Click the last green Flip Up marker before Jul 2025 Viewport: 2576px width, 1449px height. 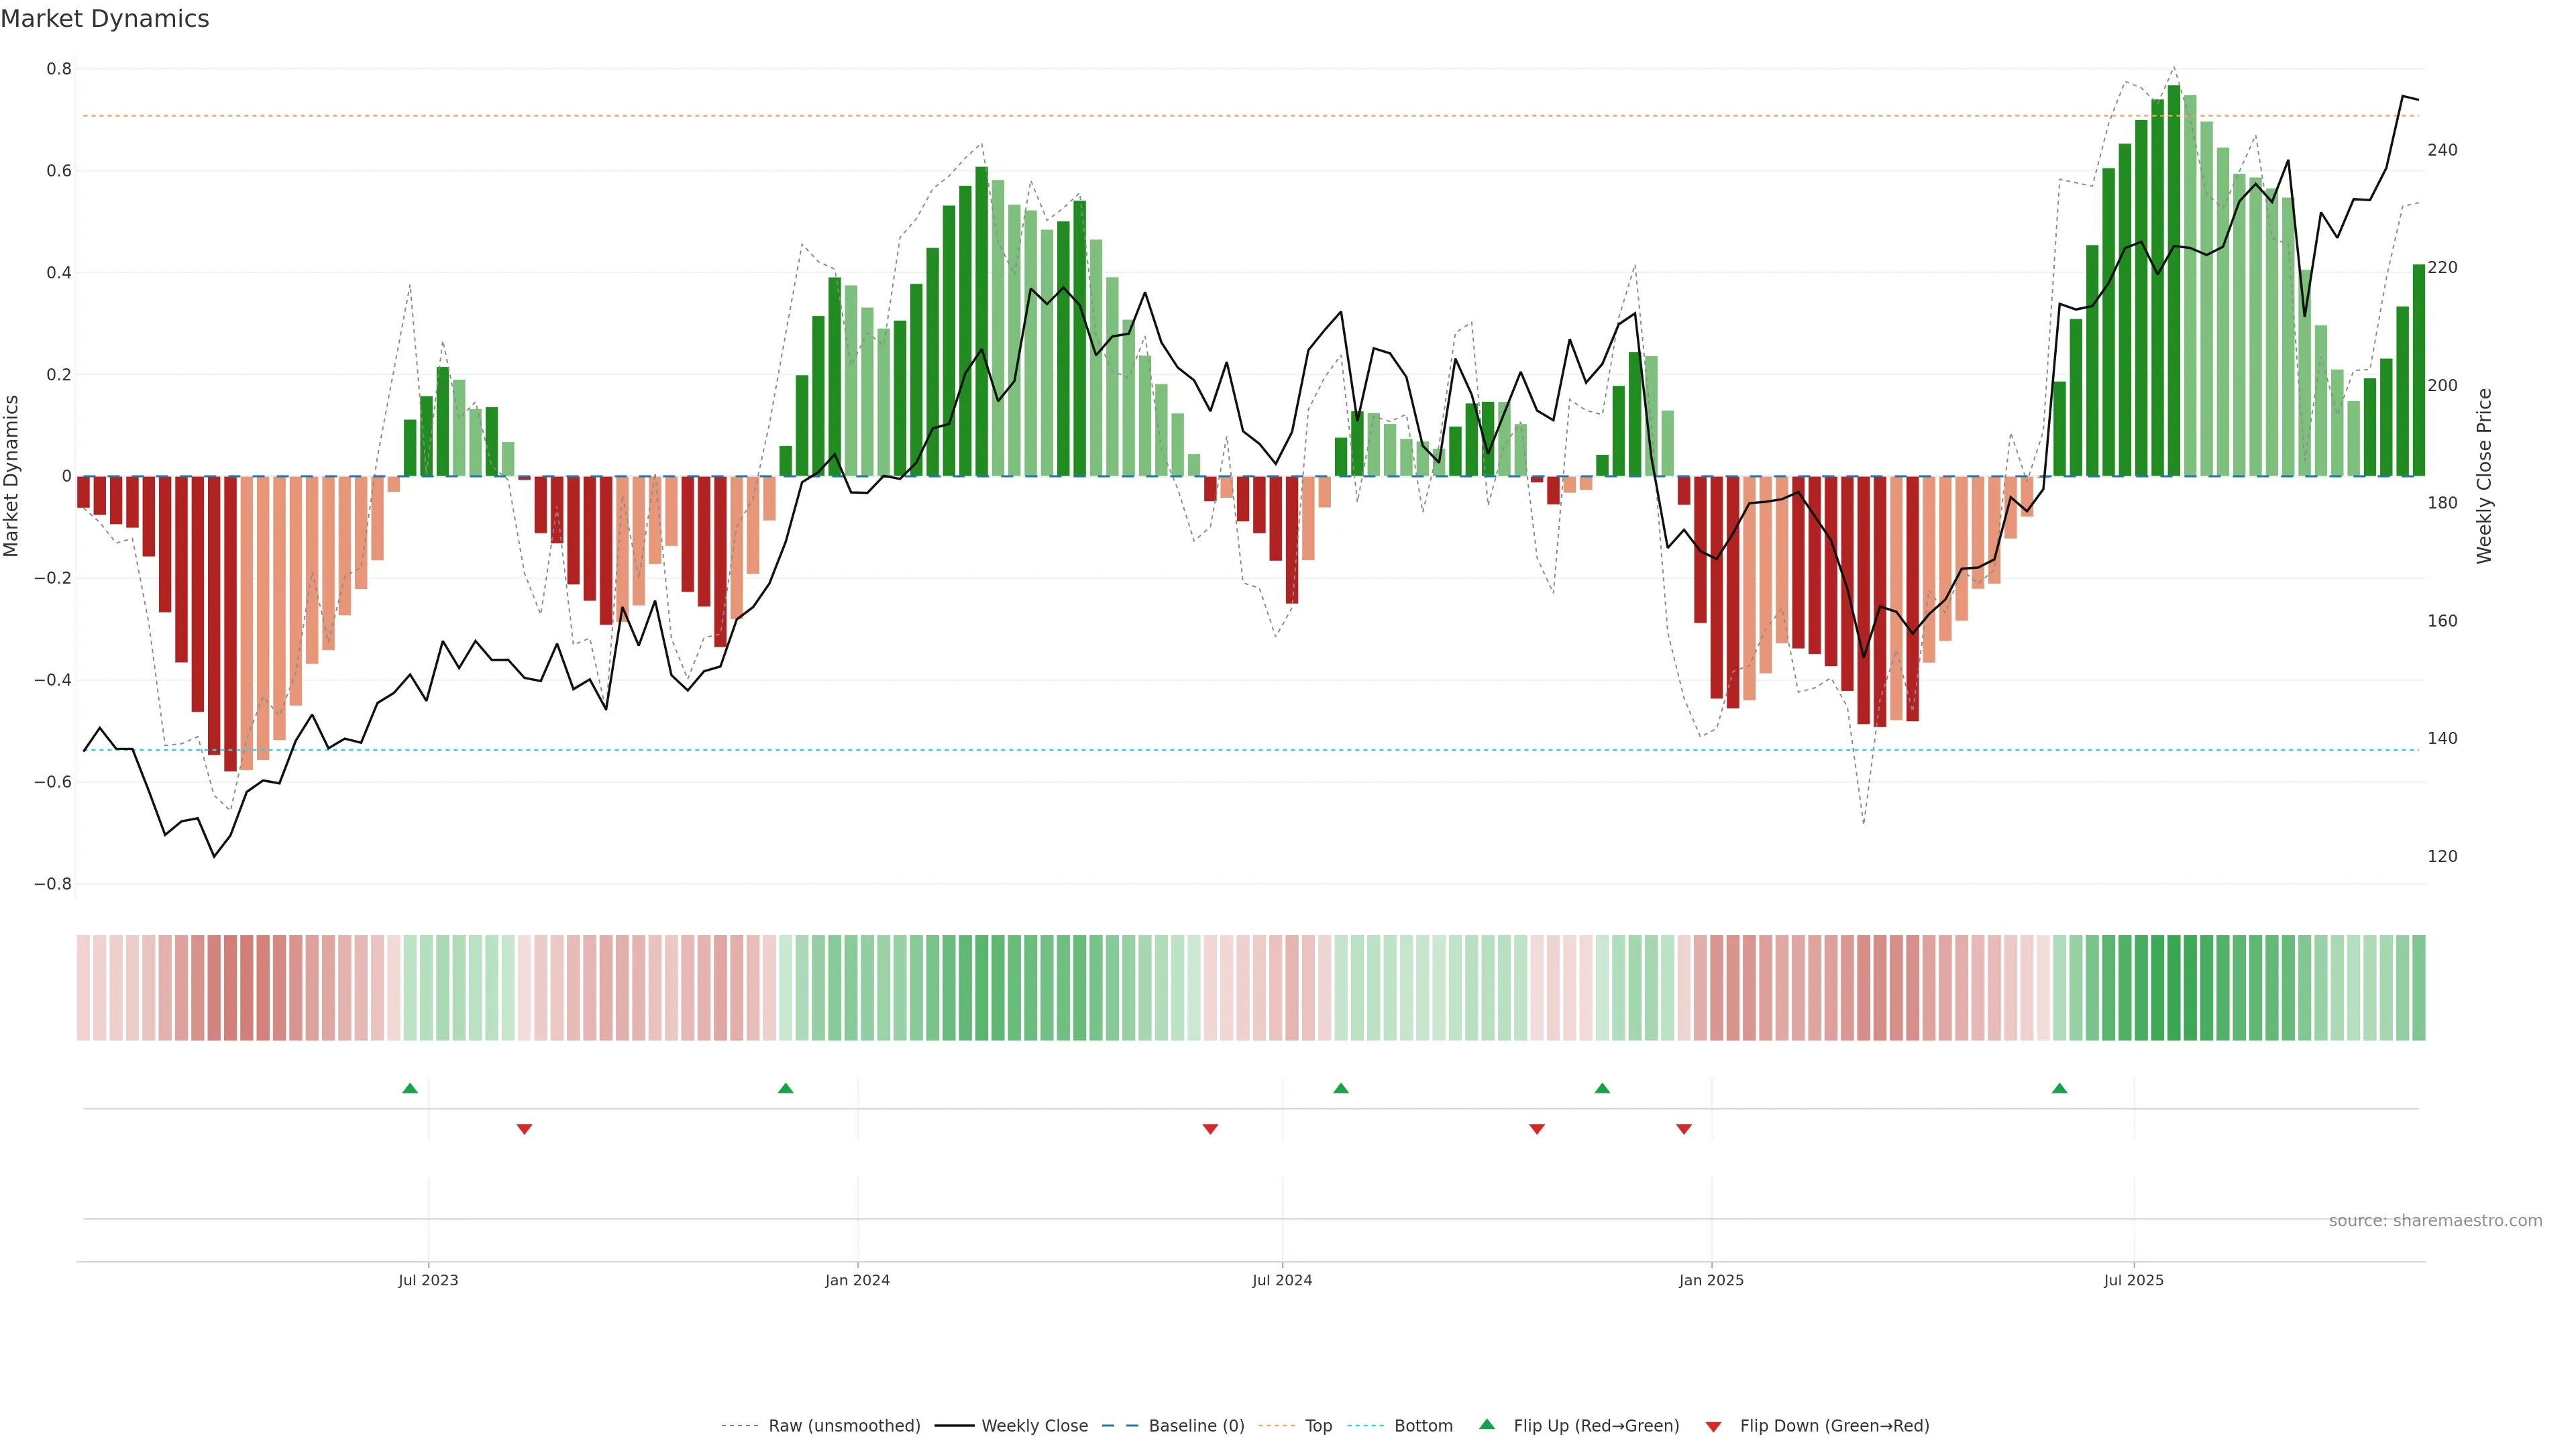(x=2059, y=1088)
